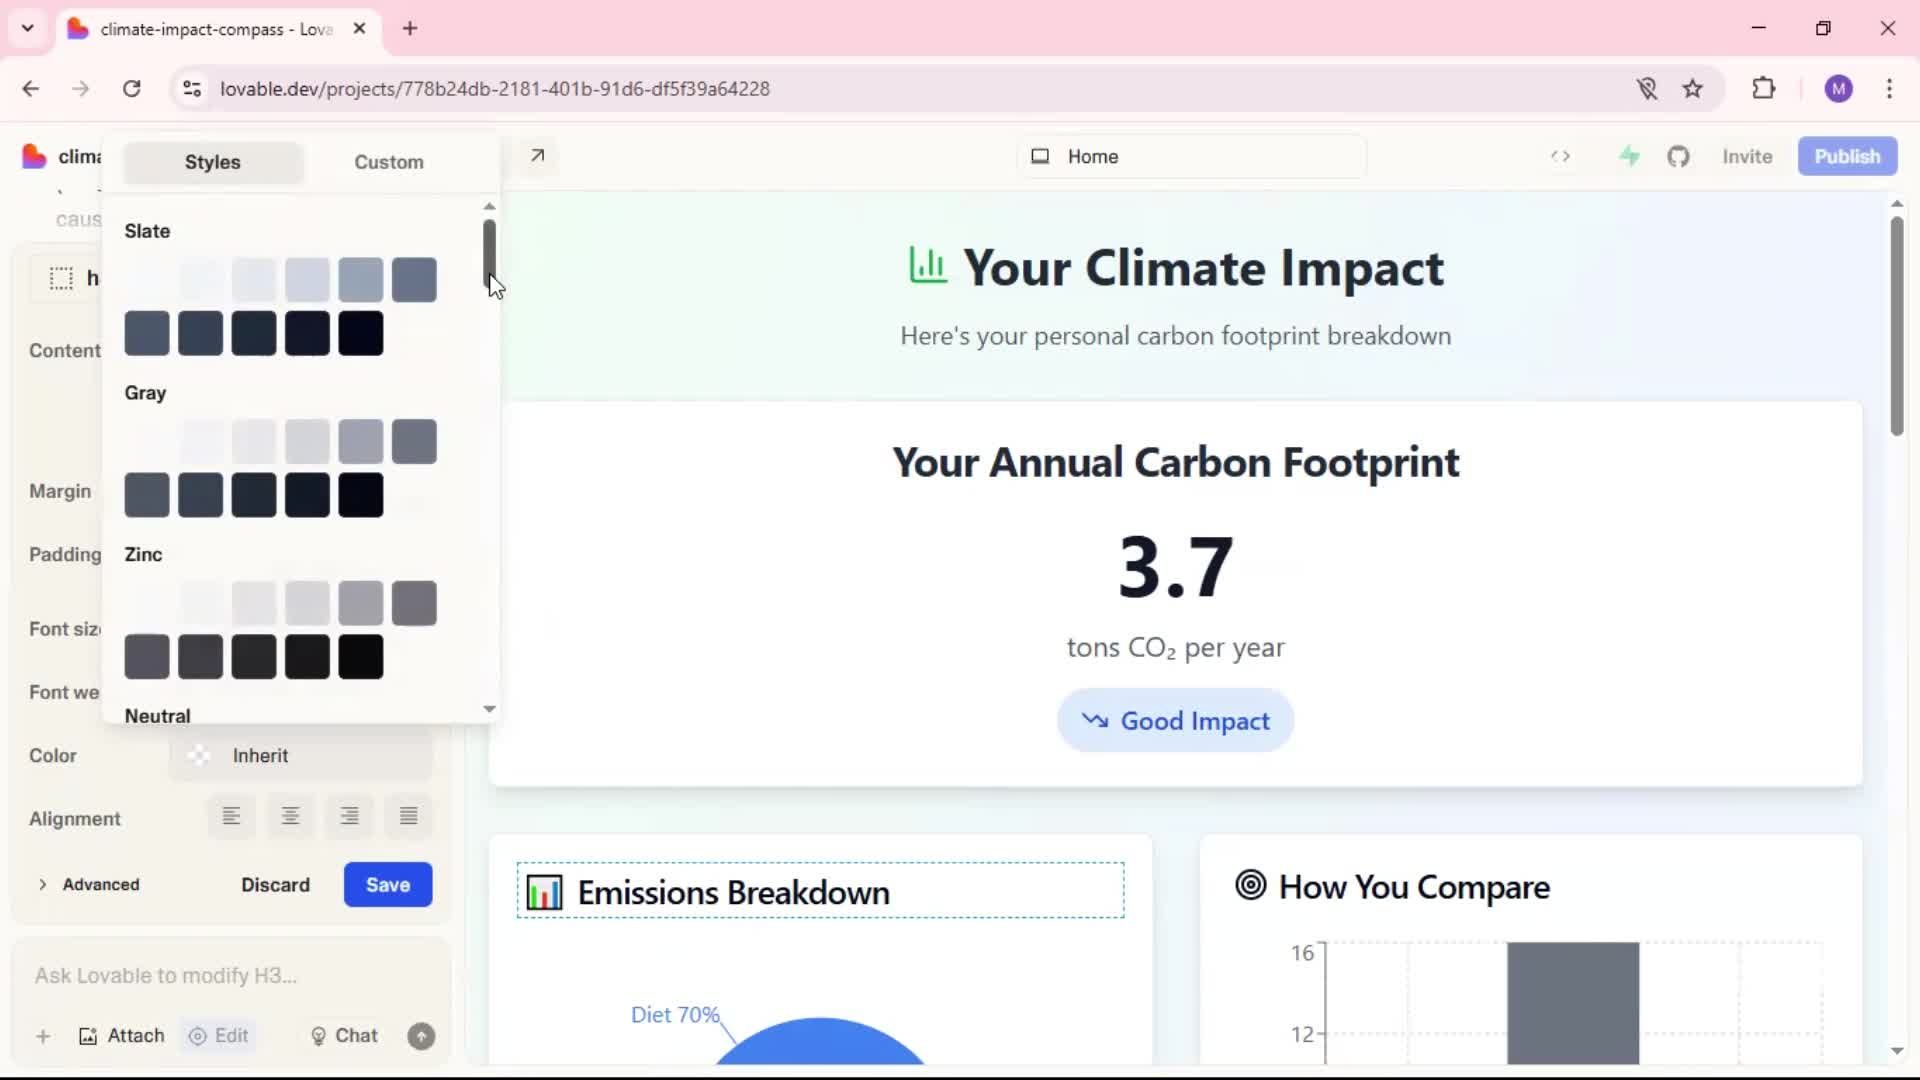Click the Diet 70% chart label
Screen dimensions: 1920x1080
675,1014
